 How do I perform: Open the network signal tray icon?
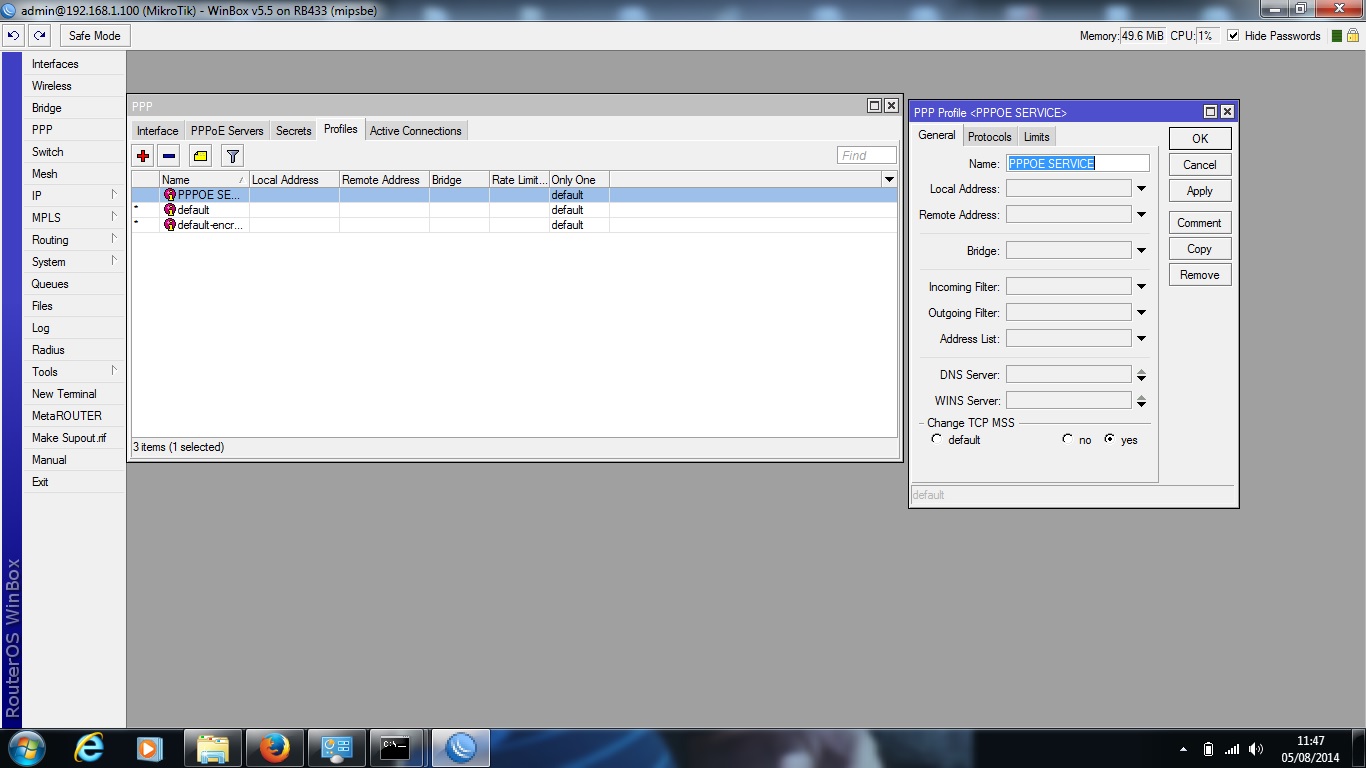click(1232, 749)
